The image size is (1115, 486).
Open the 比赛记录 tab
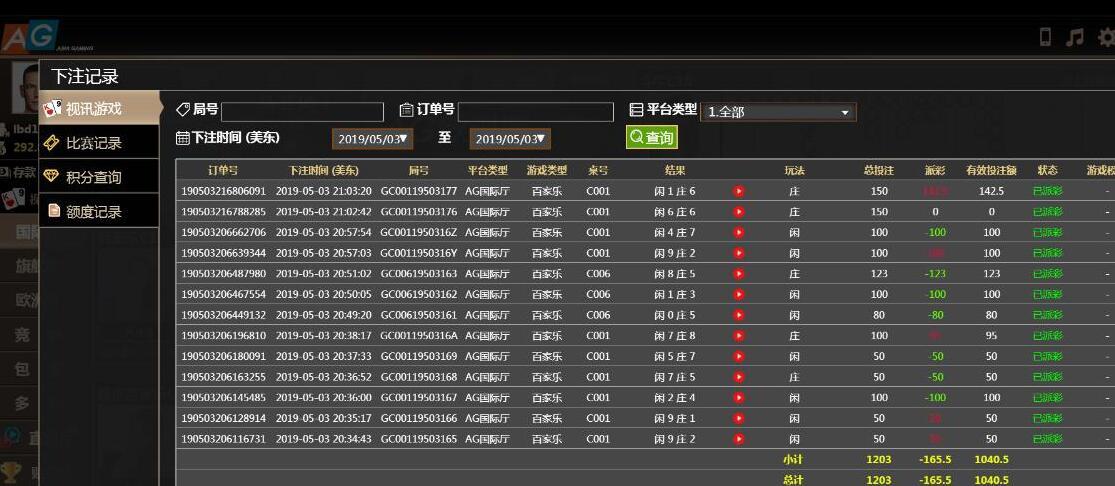[99, 143]
